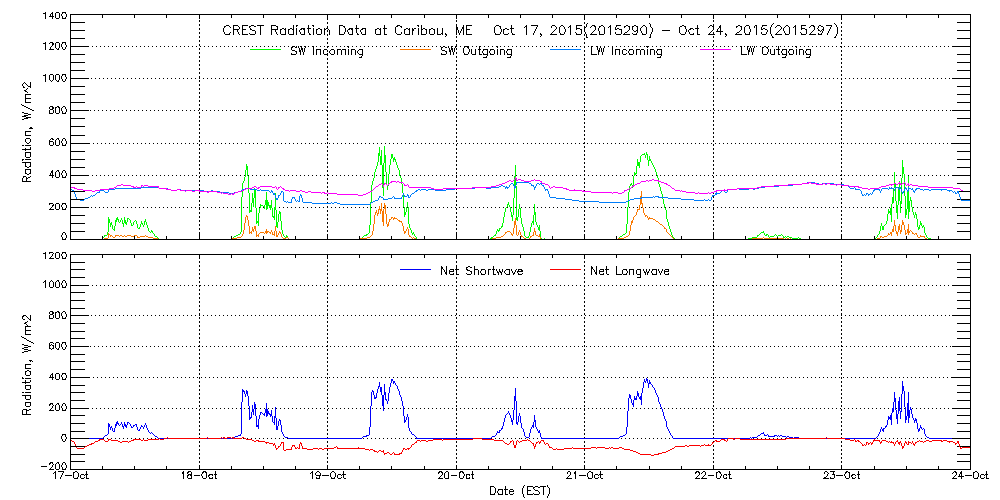Screen dimensions: 1000x500
Task: Pick the blue line swatch beside Net Shortwave
Action: [x=414, y=270]
